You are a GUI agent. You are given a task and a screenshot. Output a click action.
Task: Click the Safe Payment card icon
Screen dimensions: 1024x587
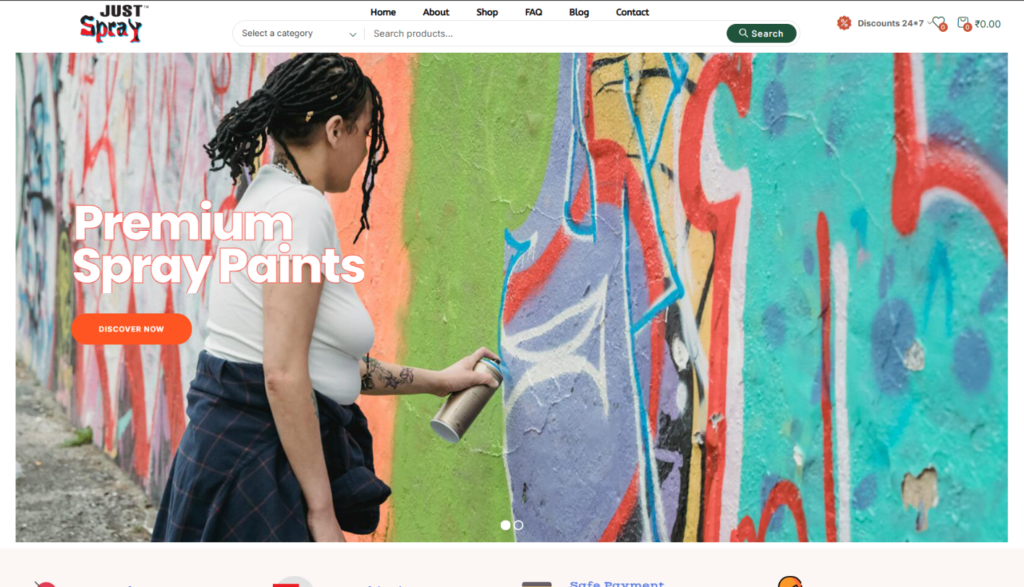point(537,583)
